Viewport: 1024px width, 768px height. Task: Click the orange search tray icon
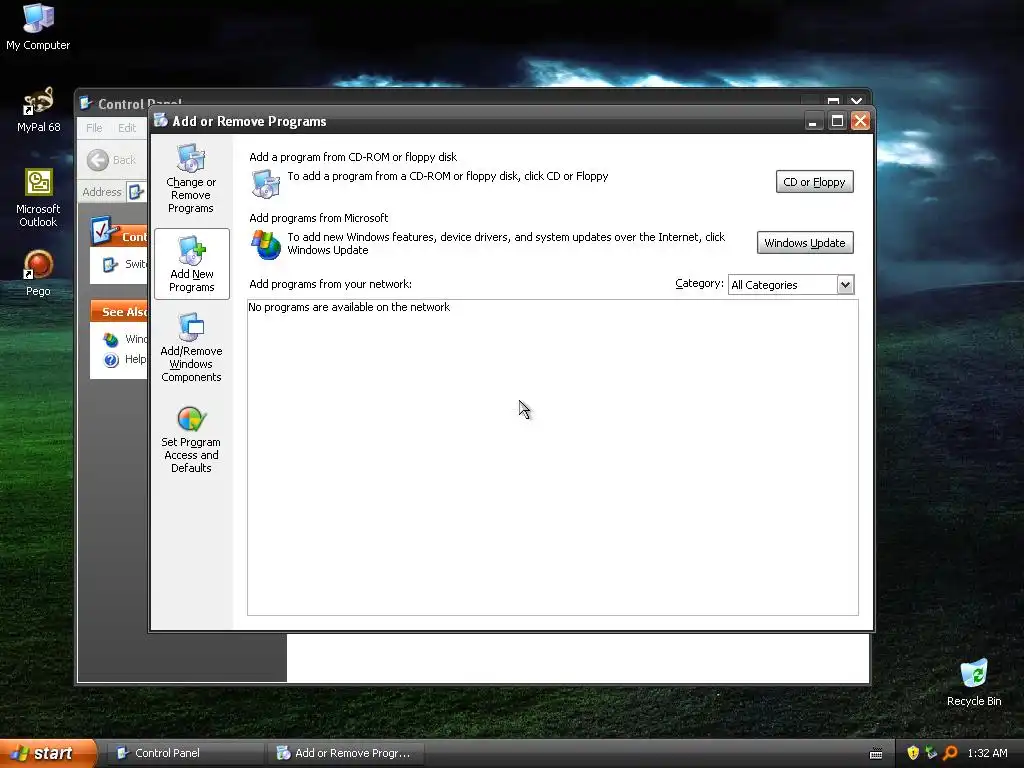(950, 753)
